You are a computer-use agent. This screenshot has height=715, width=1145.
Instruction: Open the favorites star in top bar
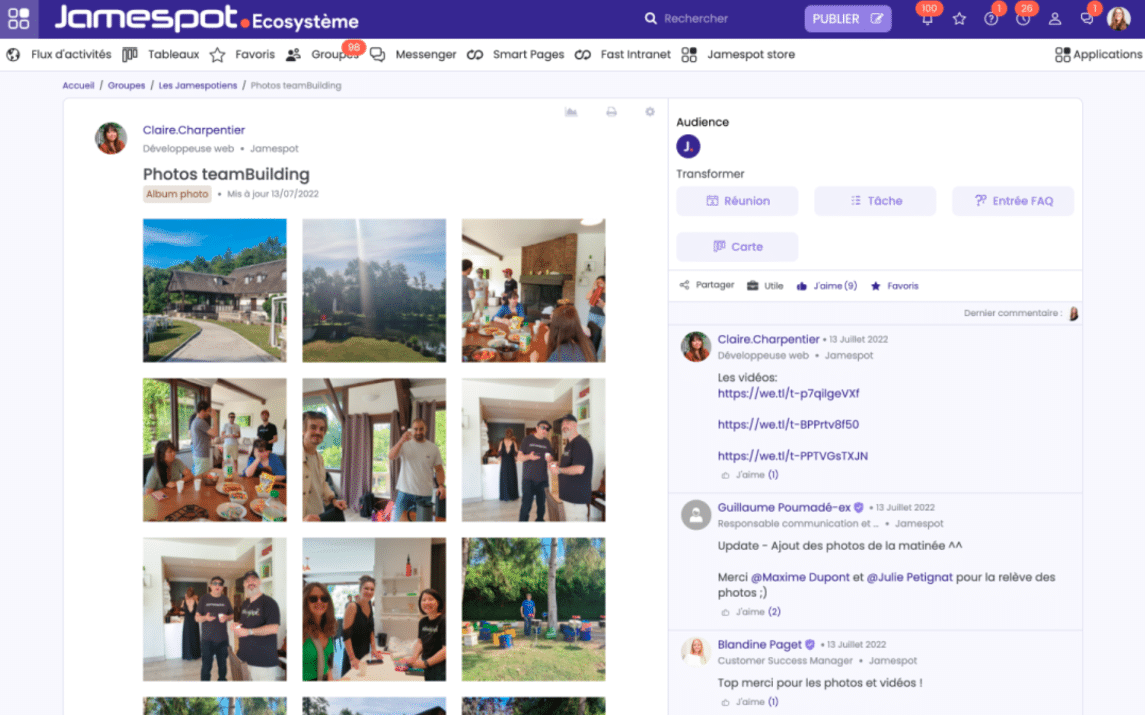(x=959, y=19)
